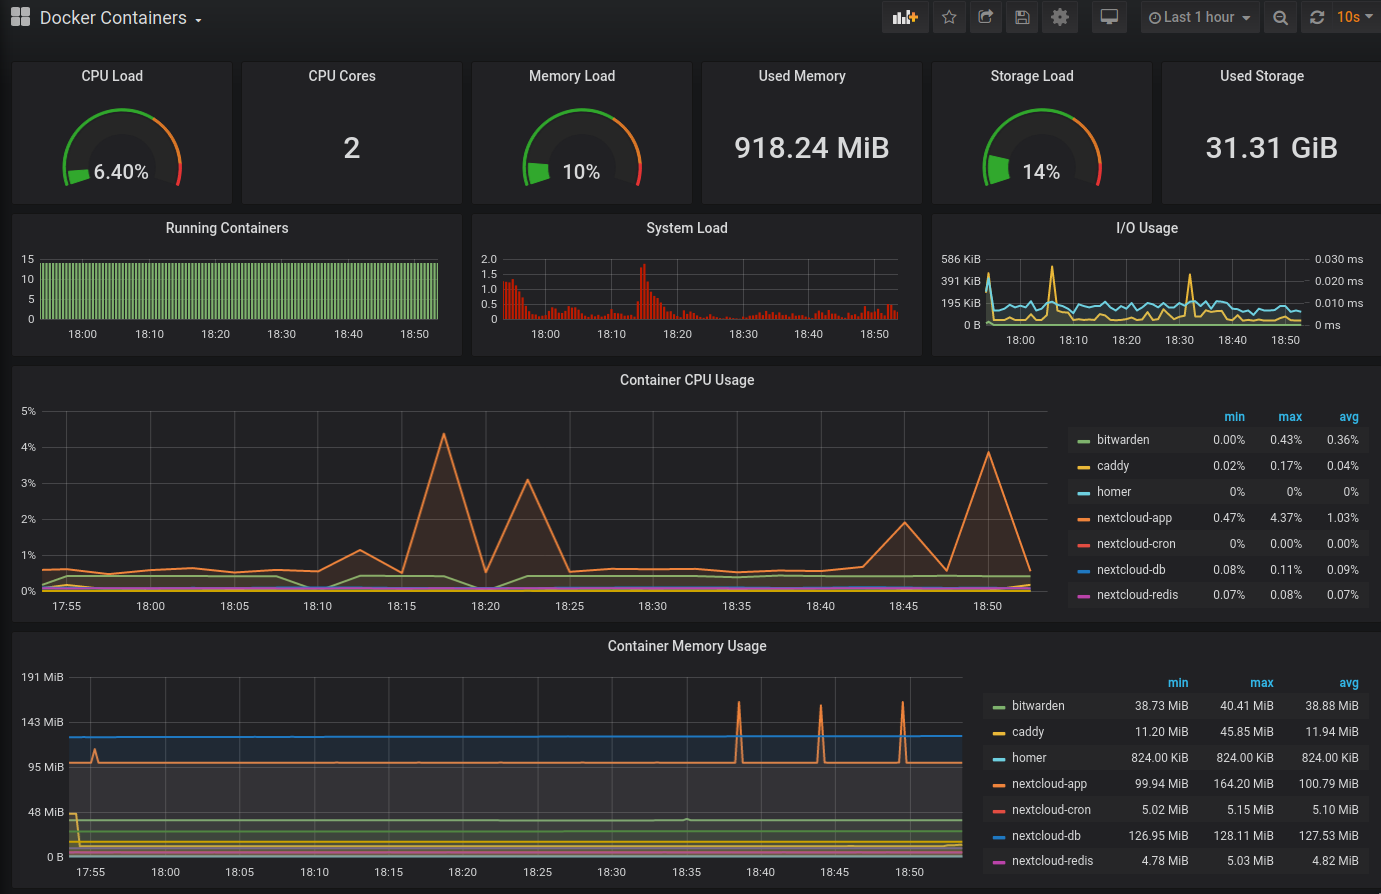The height and width of the screenshot is (894, 1381).
Task: Toggle bitwarden series in memory legend
Action: tap(1038, 706)
